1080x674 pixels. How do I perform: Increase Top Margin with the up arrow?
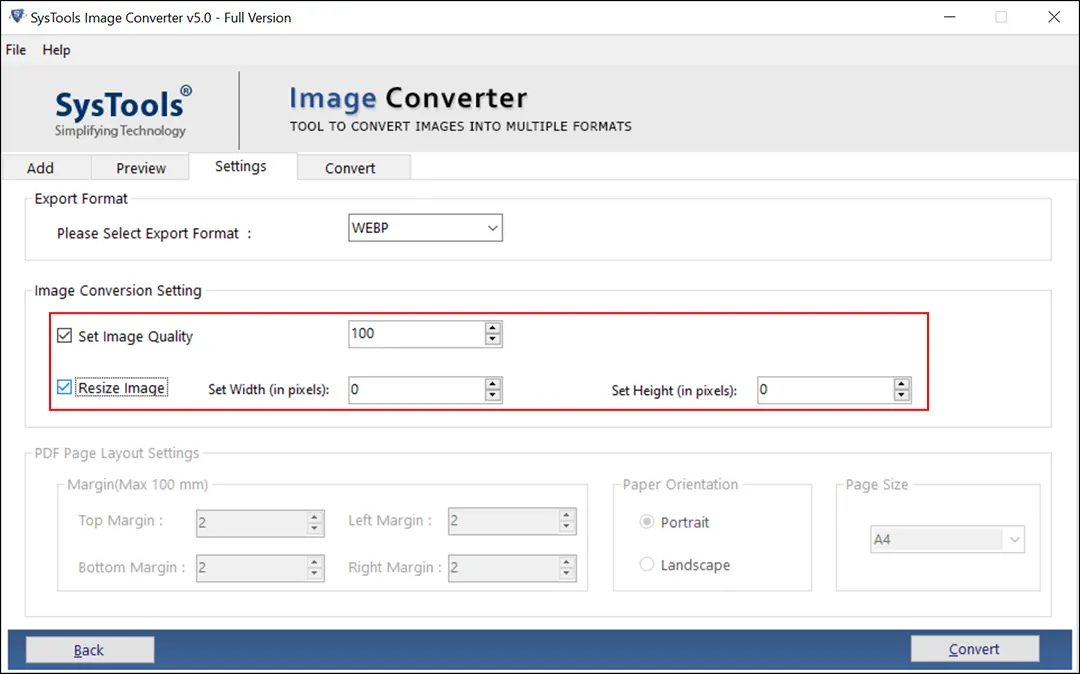(x=315, y=517)
